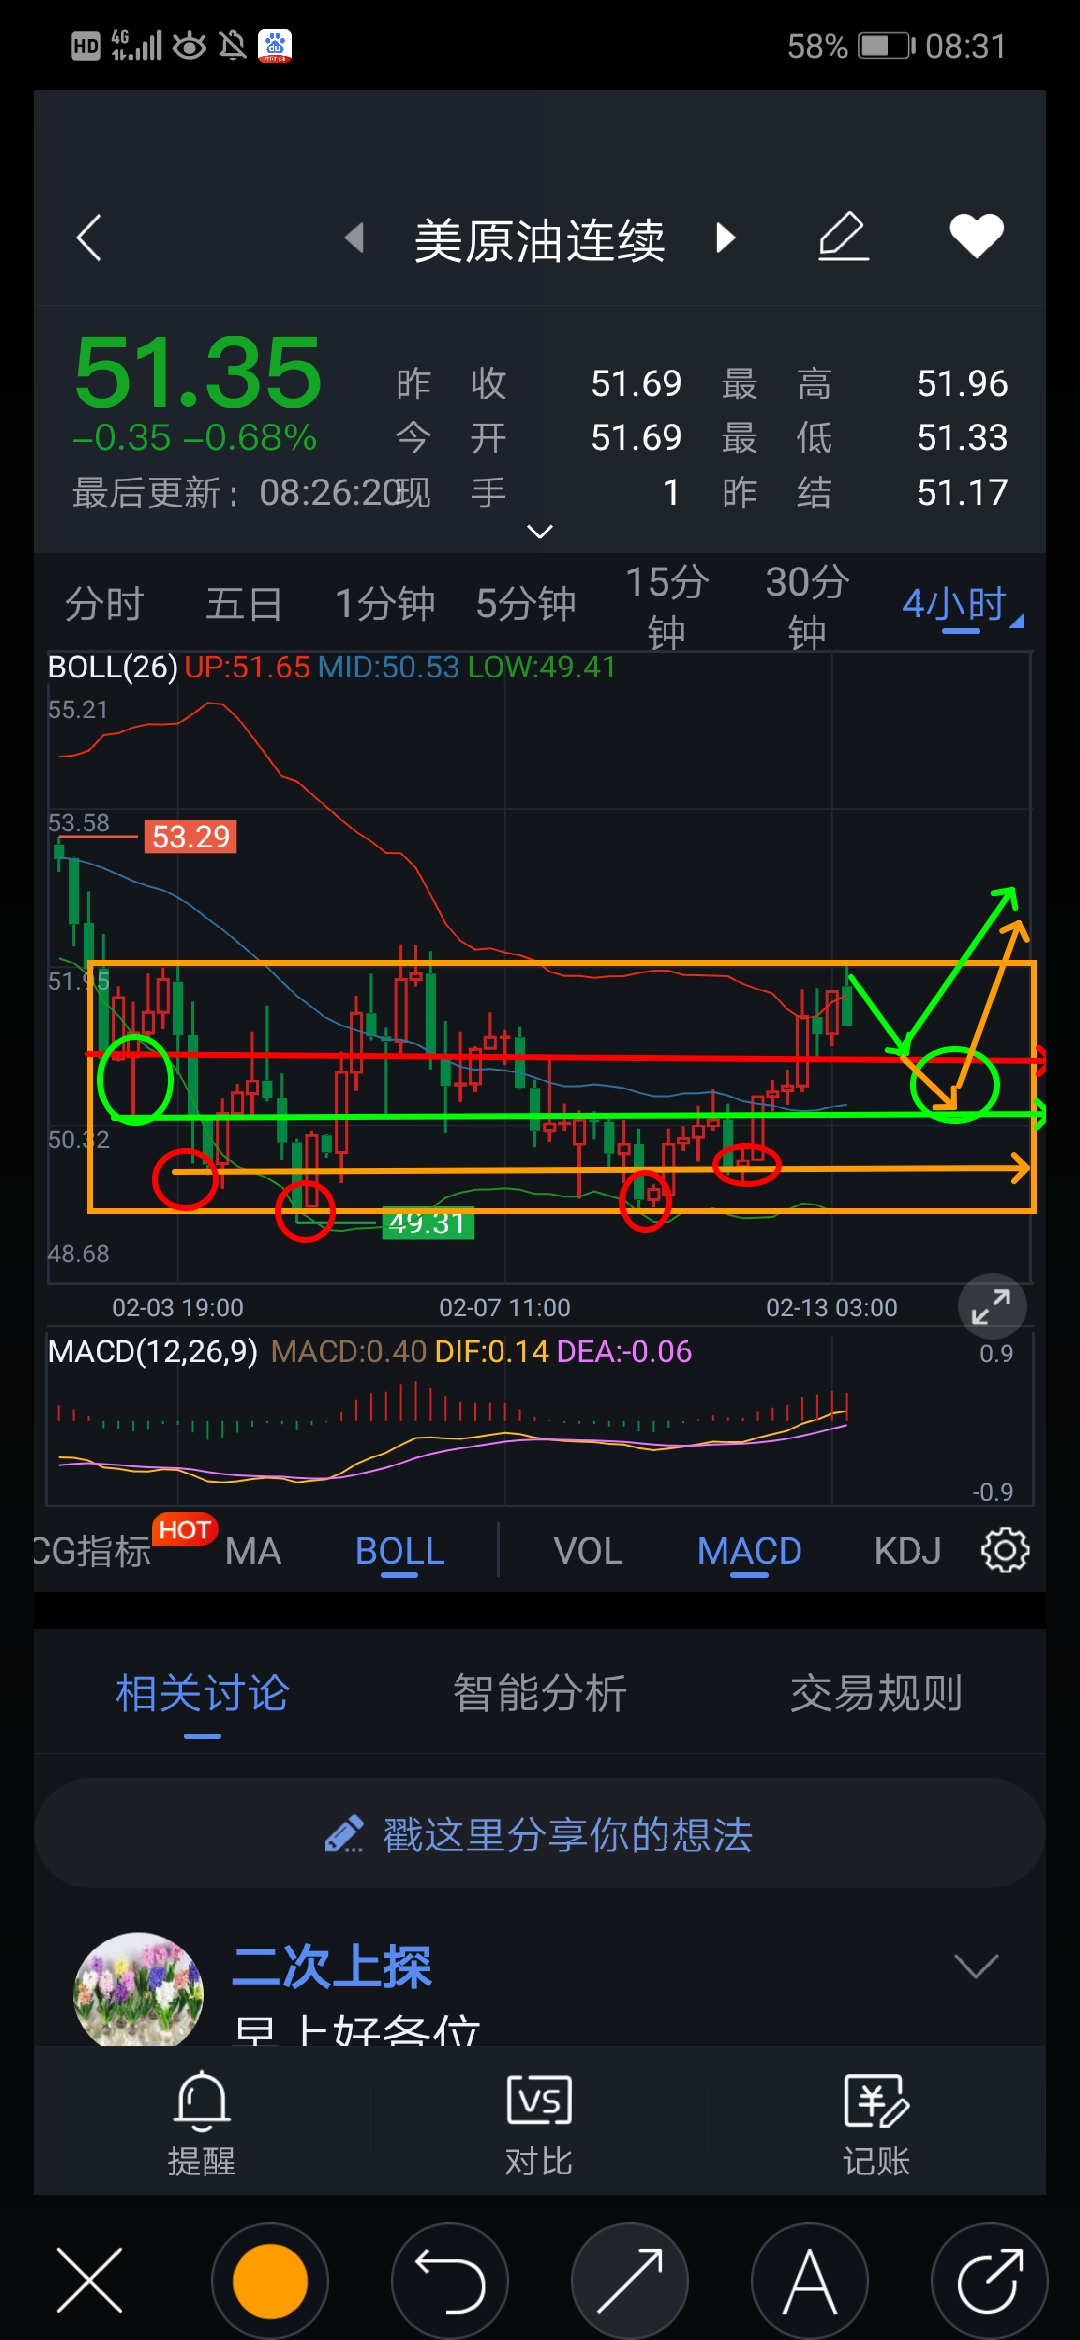Open the post titled 二次上探
Image resolution: width=1080 pixels, height=2340 pixels.
click(332, 1967)
